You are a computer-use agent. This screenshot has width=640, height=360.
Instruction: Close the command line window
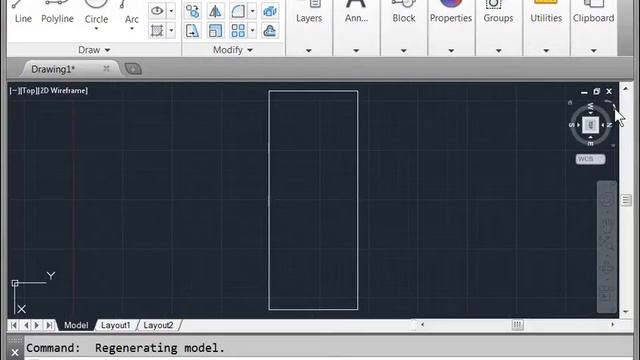click(x=15, y=352)
